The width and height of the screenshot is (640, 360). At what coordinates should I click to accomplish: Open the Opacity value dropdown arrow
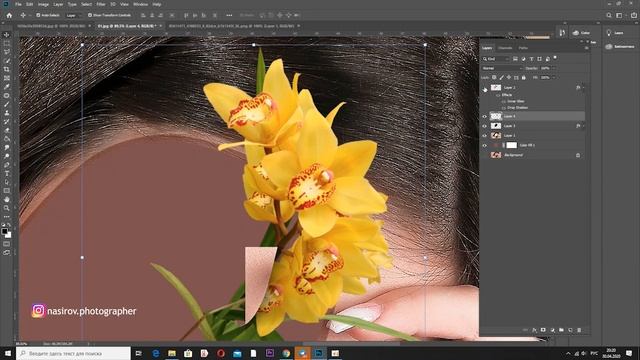(x=554, y=68)
